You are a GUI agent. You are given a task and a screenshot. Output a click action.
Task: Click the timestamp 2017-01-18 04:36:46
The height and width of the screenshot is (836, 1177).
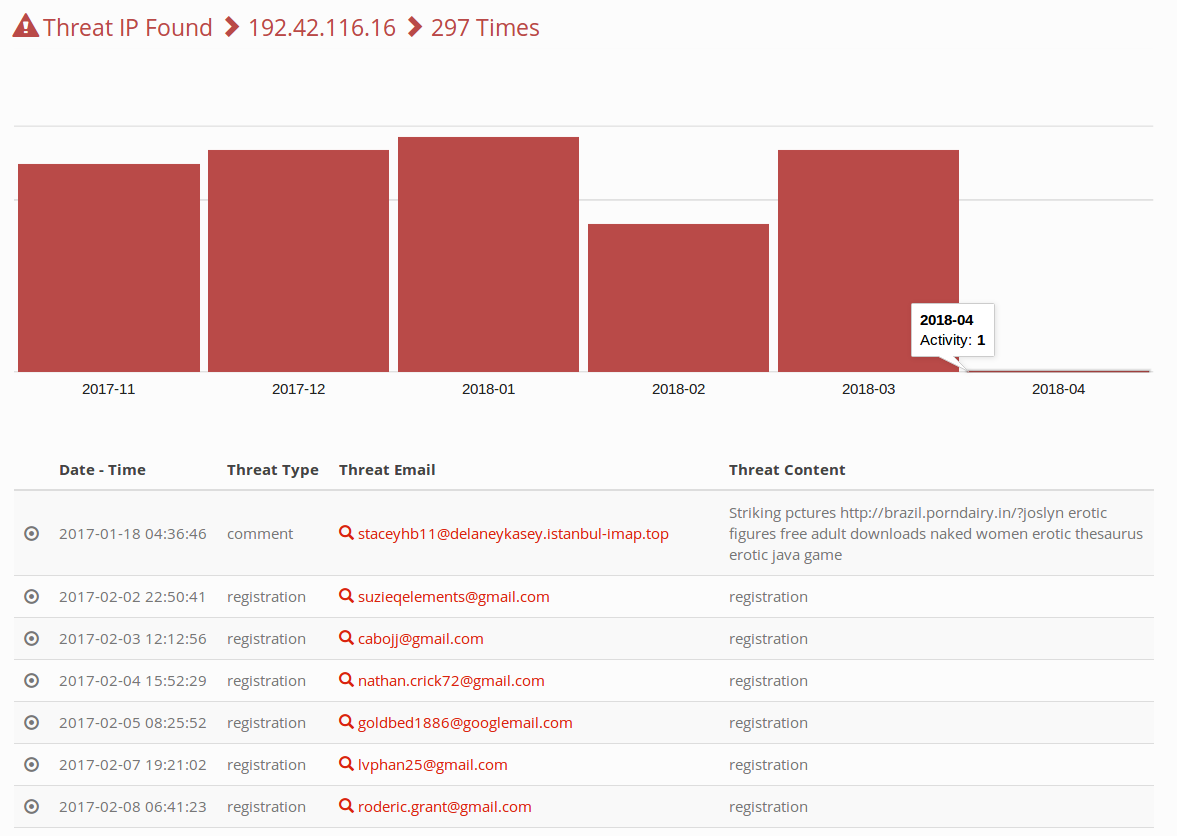click(x=133, y=534)
